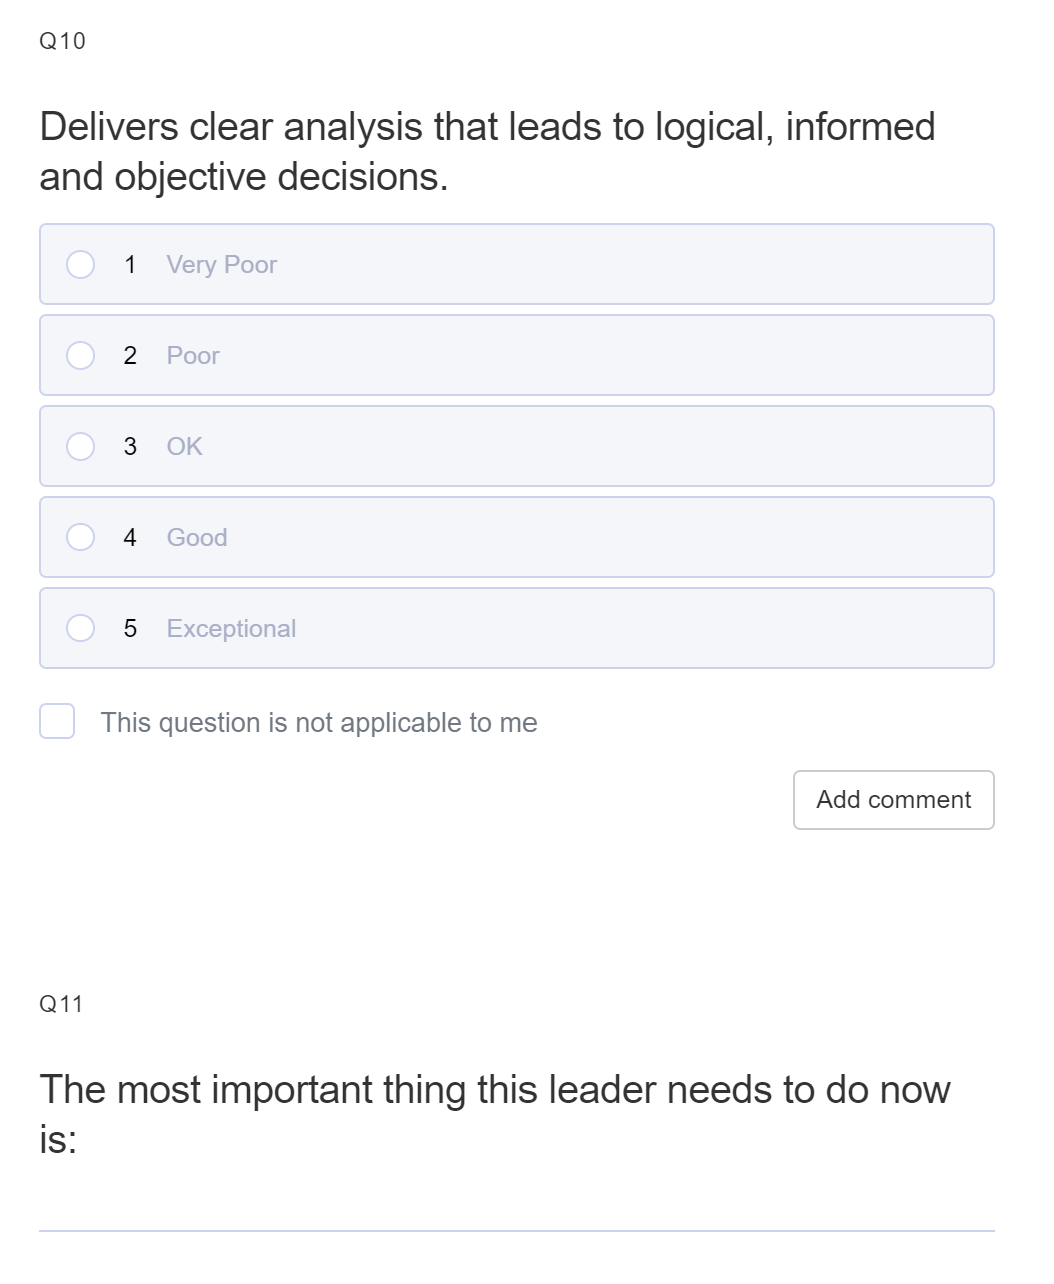Tick the not applicable checkbox
Image resolution: width=1054 pixels, height=1284 pixels.
(57, 721)
